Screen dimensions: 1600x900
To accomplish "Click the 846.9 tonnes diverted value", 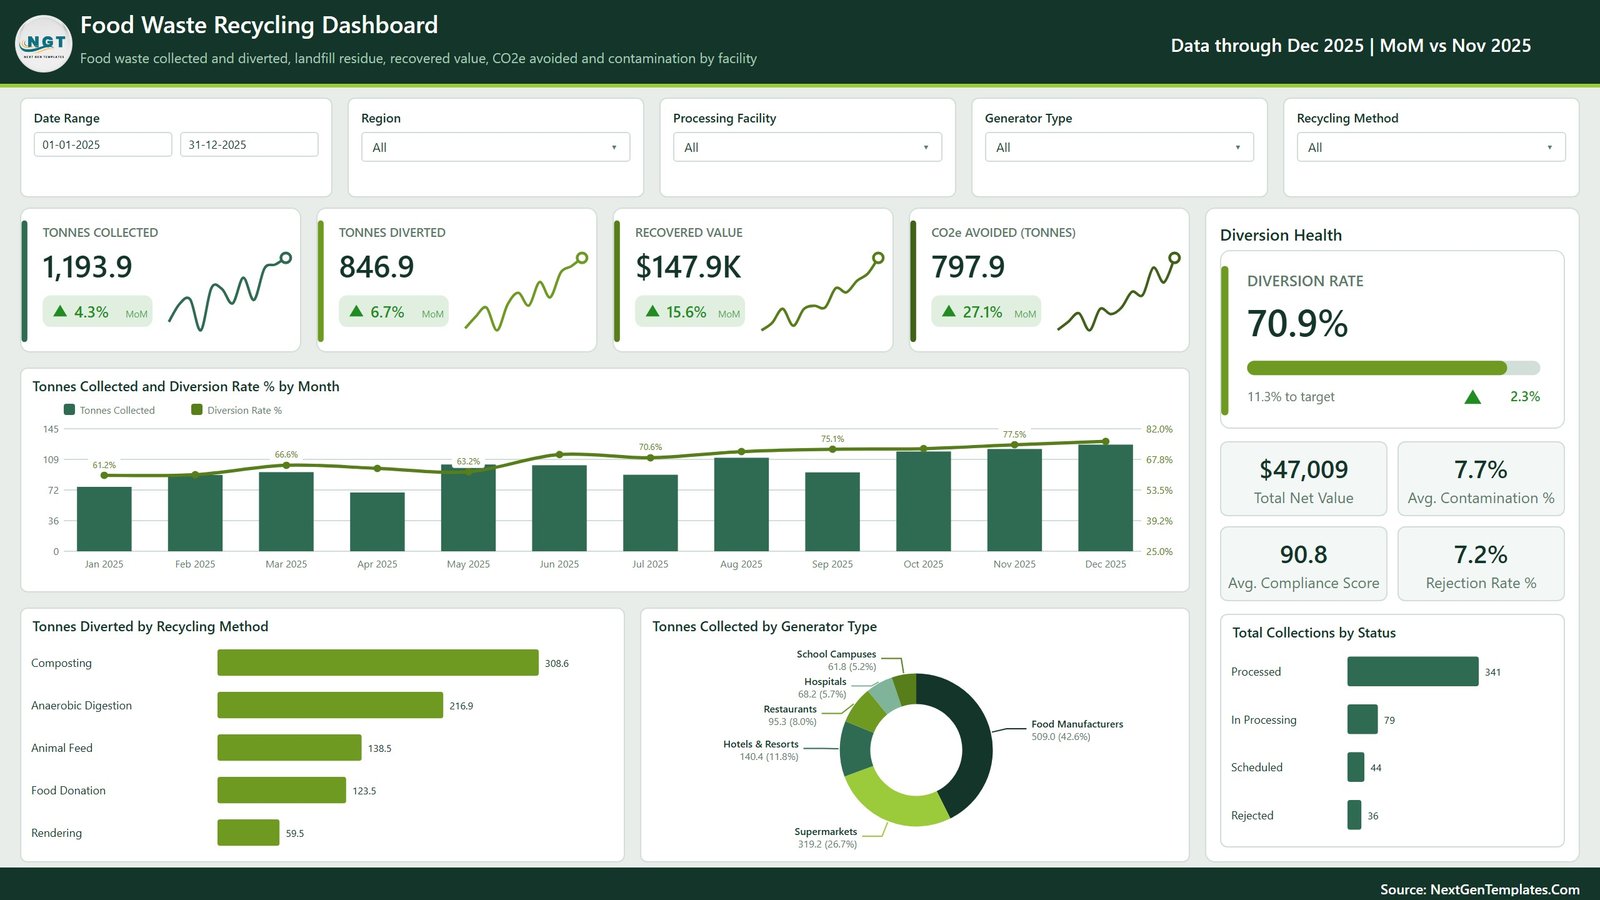I will (x=376, y=267).
